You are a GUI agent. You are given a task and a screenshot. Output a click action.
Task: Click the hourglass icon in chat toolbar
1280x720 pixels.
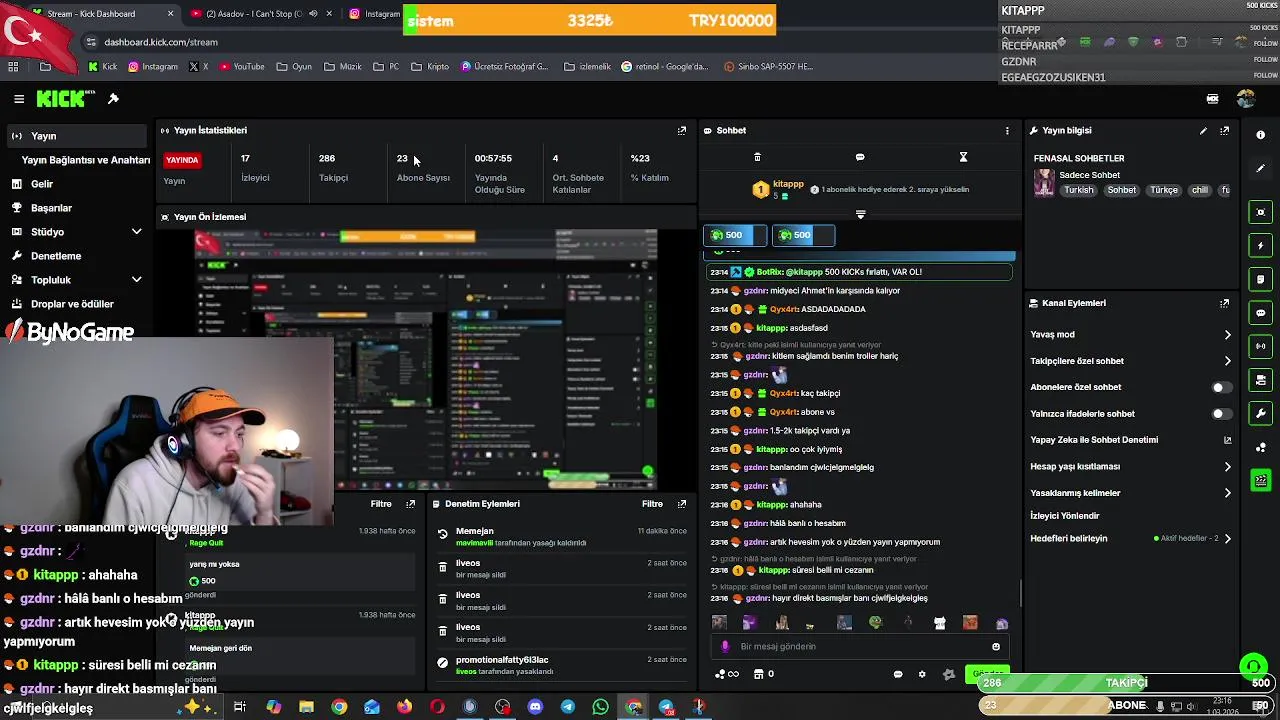(x=963, y=157)
